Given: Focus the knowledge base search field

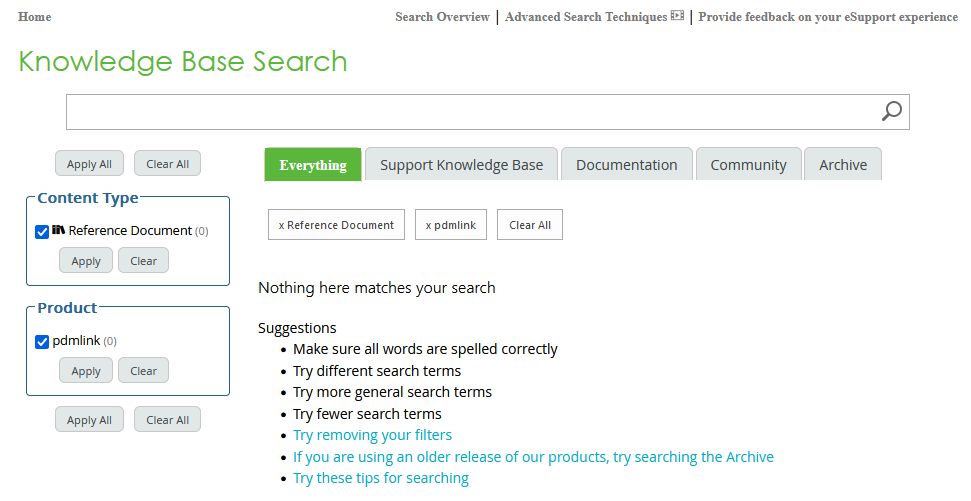Looking at the screenshot, I should 470,112.
